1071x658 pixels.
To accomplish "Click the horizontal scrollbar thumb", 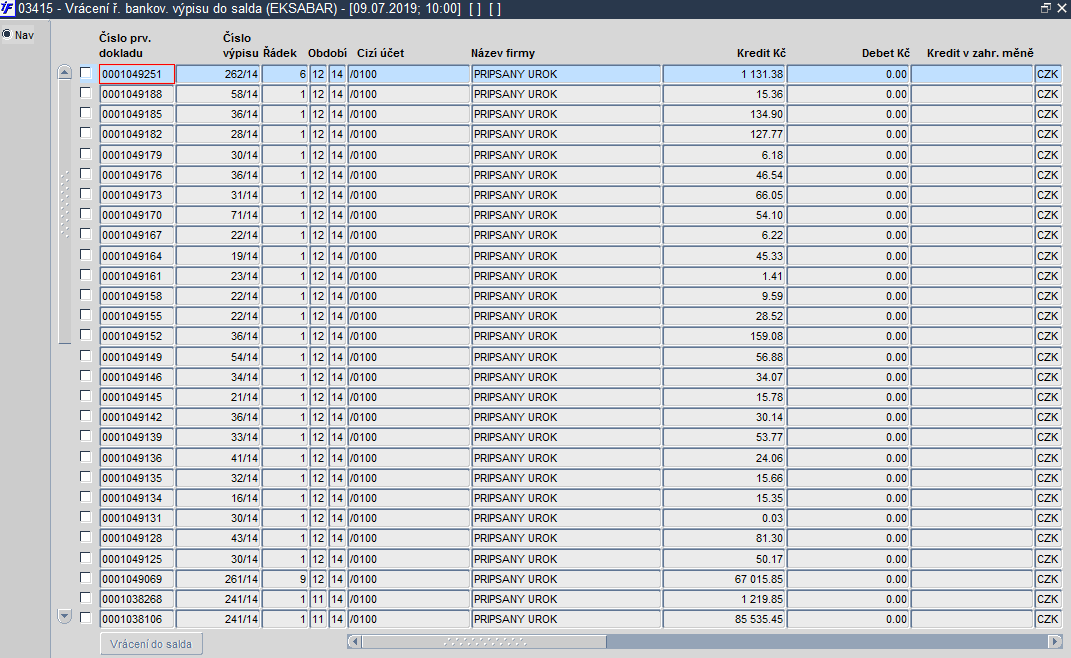I will [484, 642].
